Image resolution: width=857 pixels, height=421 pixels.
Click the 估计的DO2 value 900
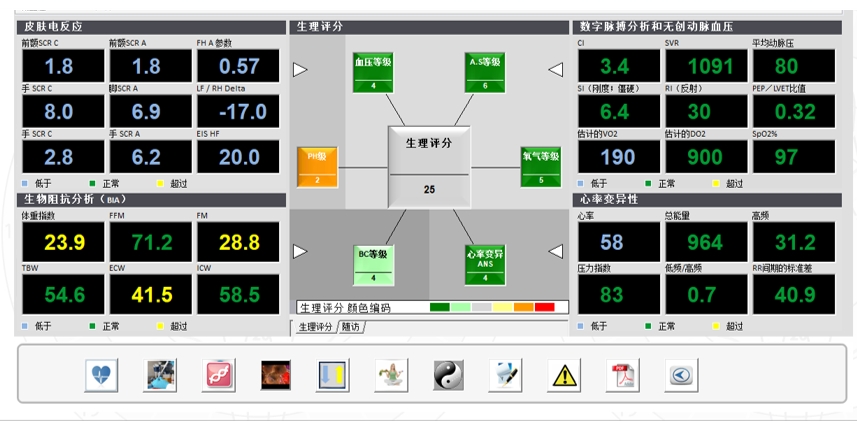(707, 157)
